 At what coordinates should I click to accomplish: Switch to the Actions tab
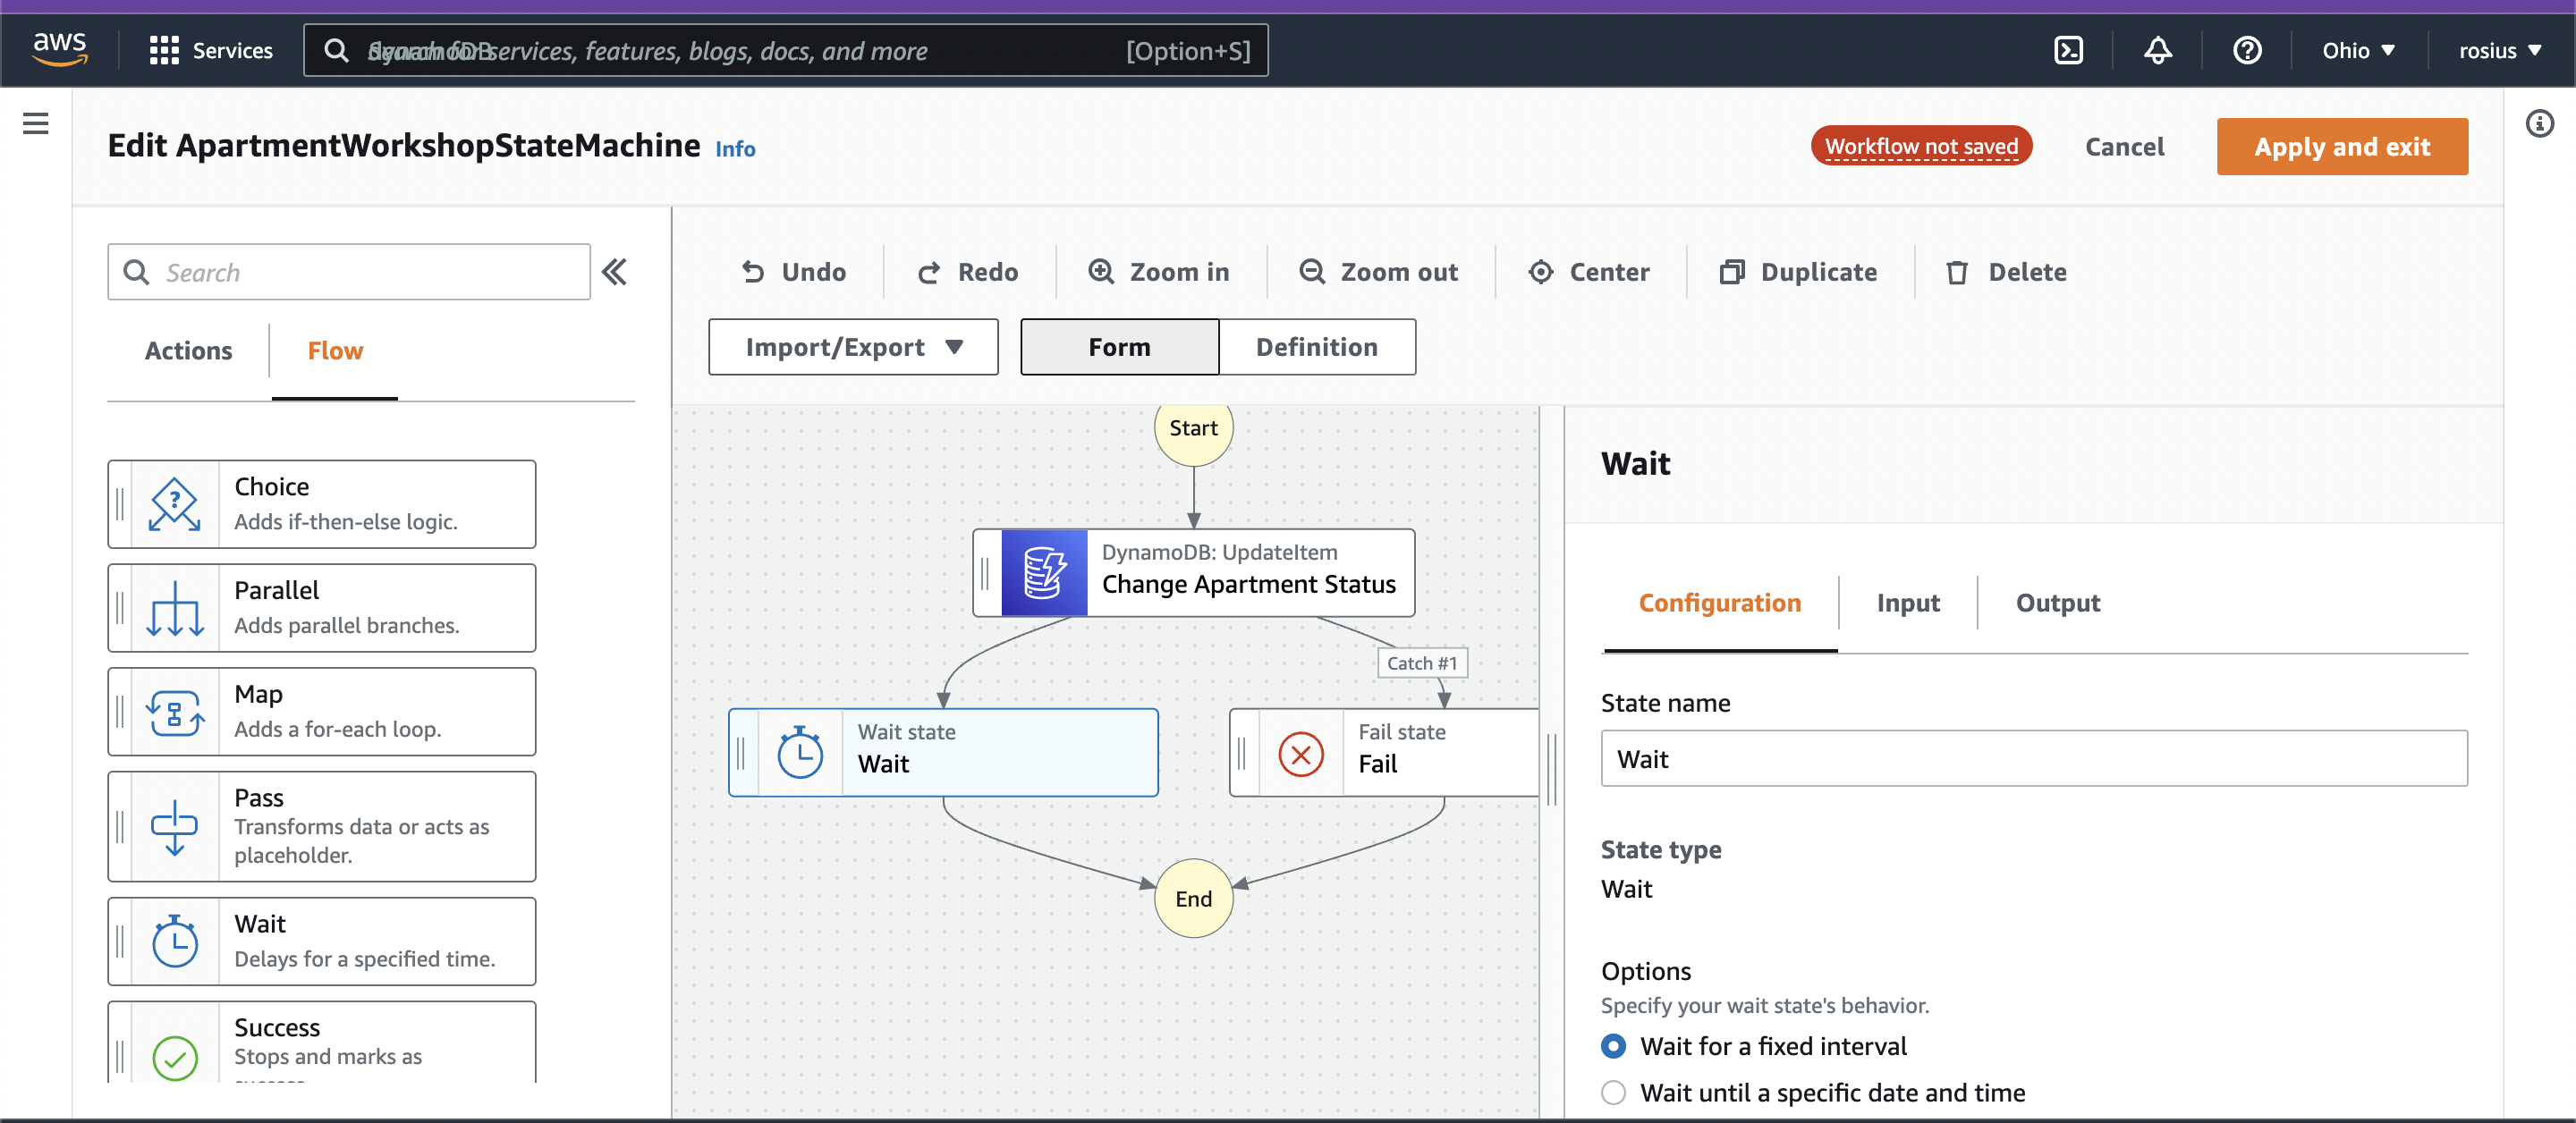tap(188, 351)
